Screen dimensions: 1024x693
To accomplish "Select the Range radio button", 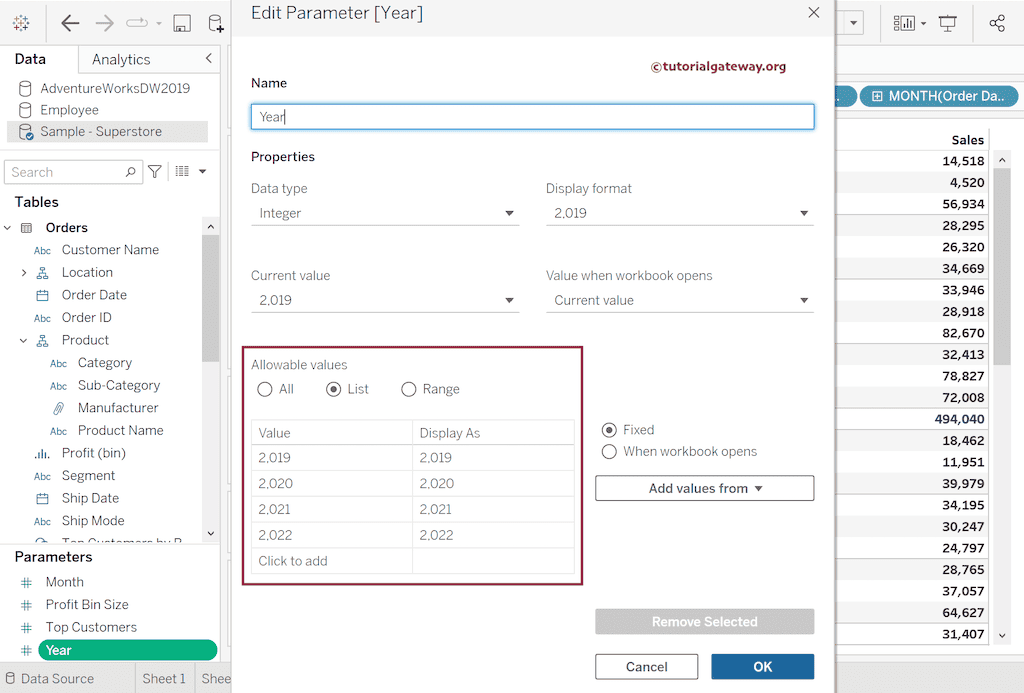I will 408,390.
